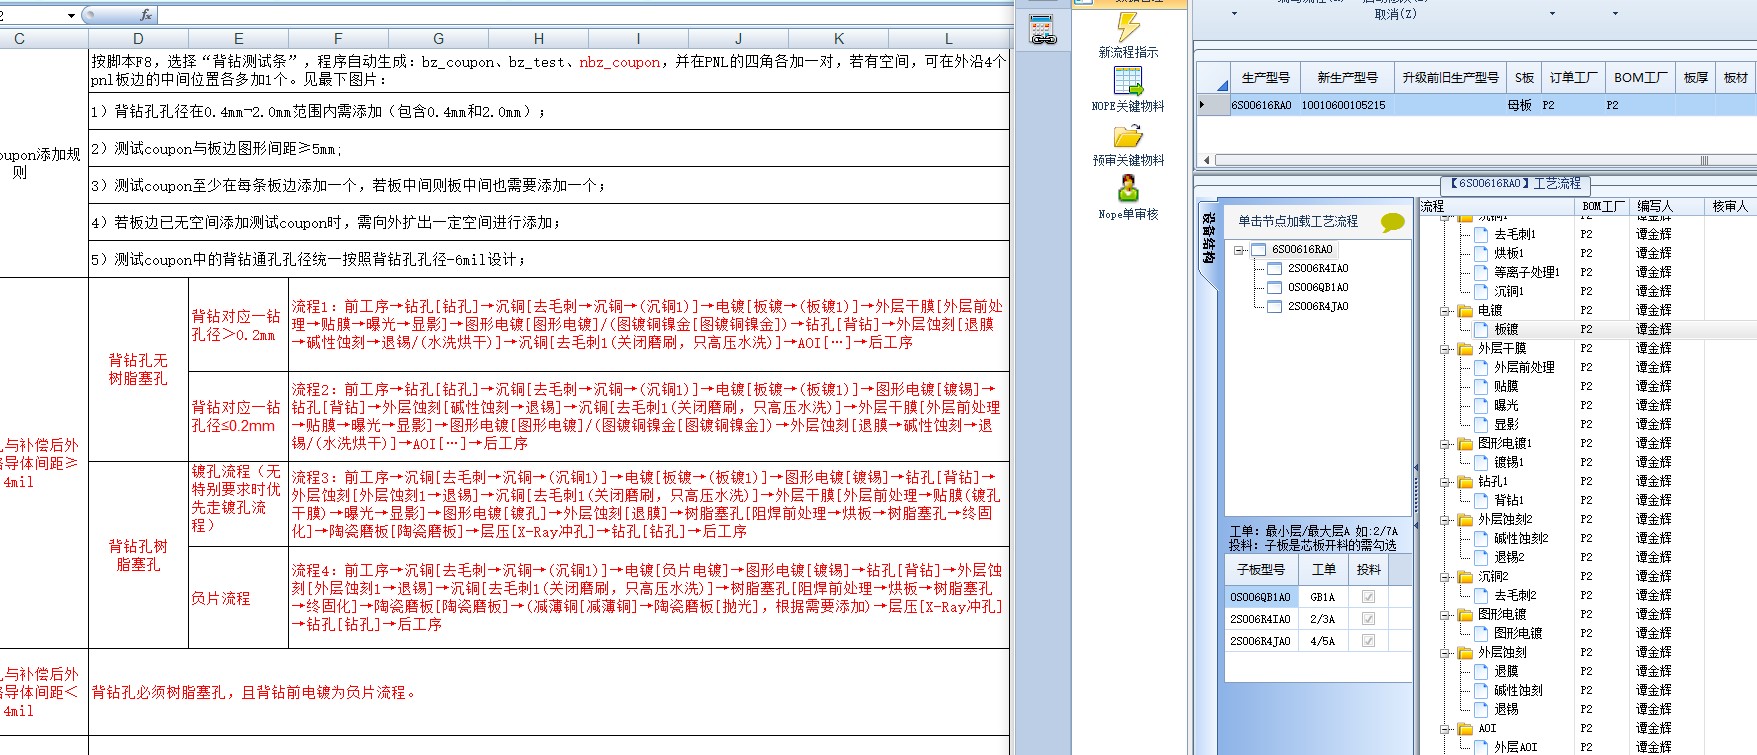
Task: Click the 核审人 column header in the process list
Action: (x=1729, y=206)
